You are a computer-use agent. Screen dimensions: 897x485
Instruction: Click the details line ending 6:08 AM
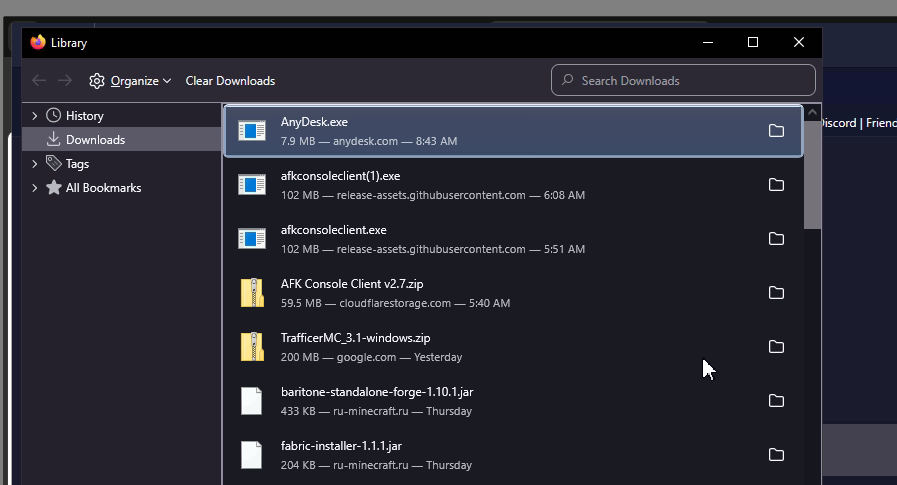click(x=432, y=195)
